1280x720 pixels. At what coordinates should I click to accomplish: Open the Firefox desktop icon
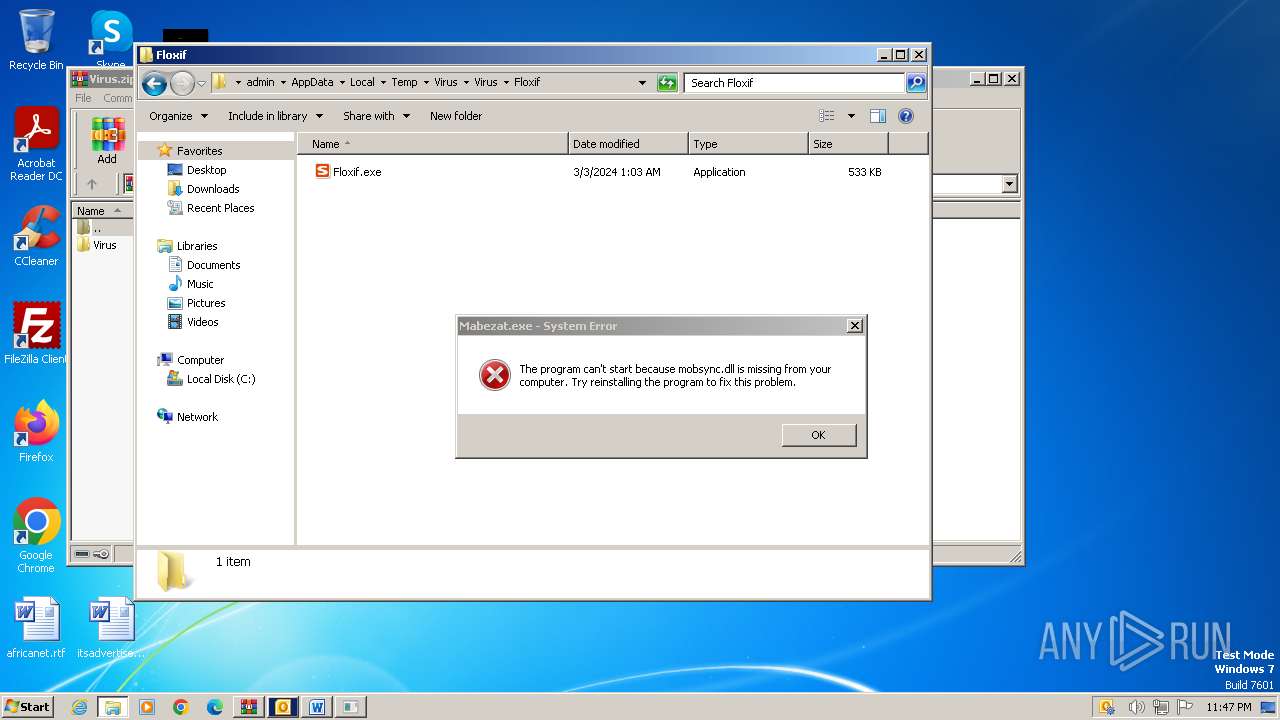(36, 431)
